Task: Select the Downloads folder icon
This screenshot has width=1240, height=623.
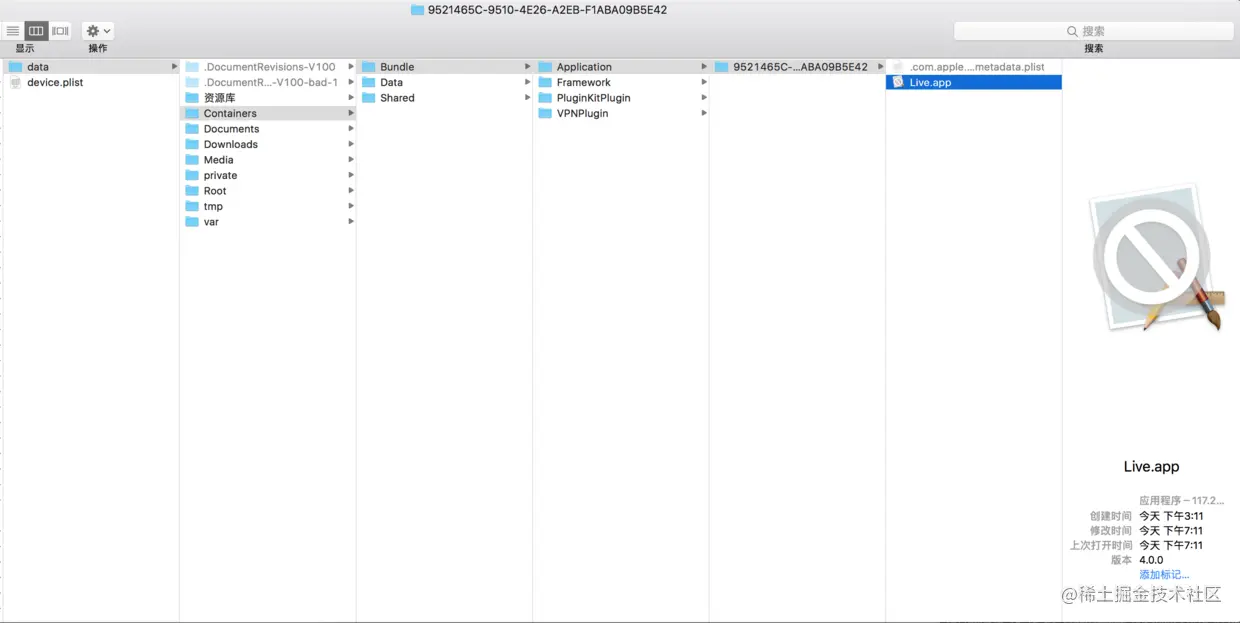Action: pos(192,144)
